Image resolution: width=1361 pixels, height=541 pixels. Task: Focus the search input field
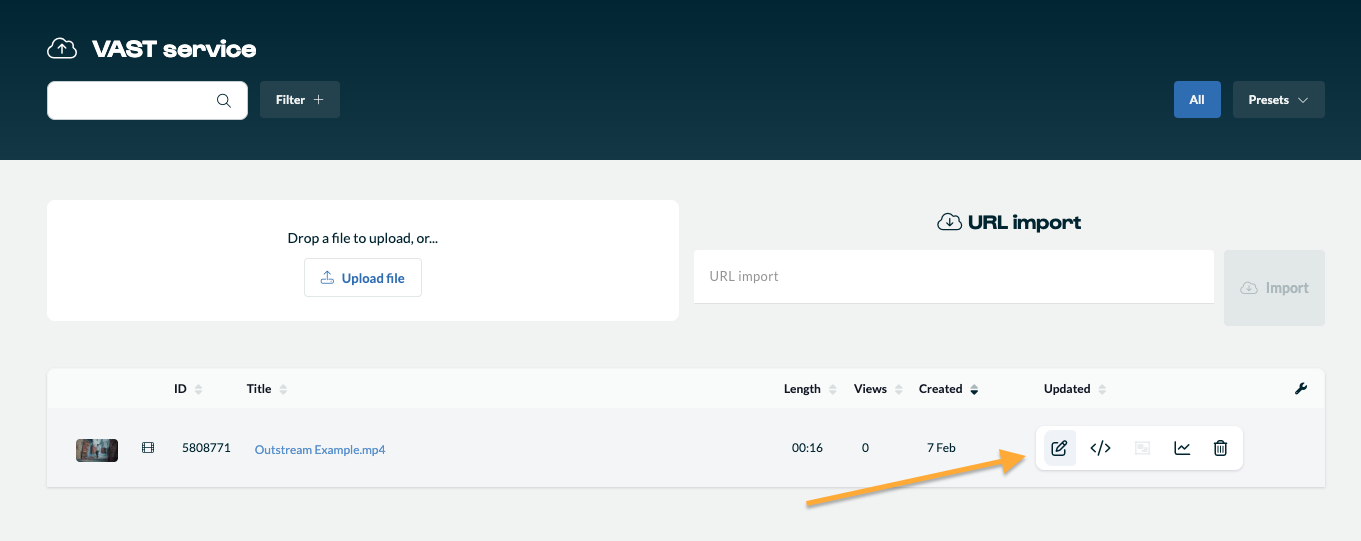pos(147,101)
